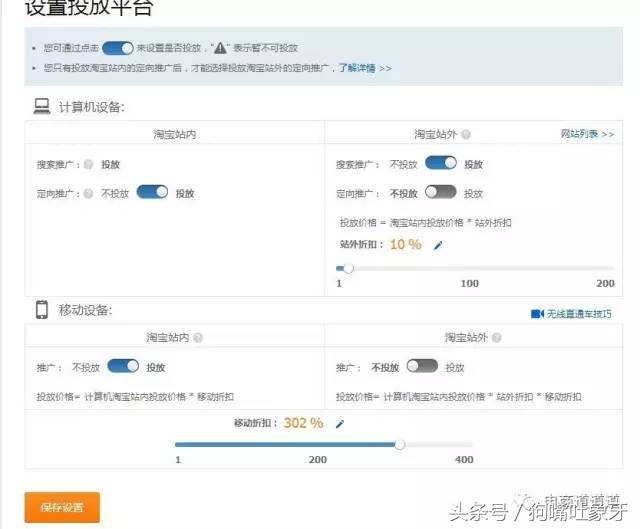Edit 站外折扣 with the pencil icon
Screen dimensions: 640x529
coord(438,245)
